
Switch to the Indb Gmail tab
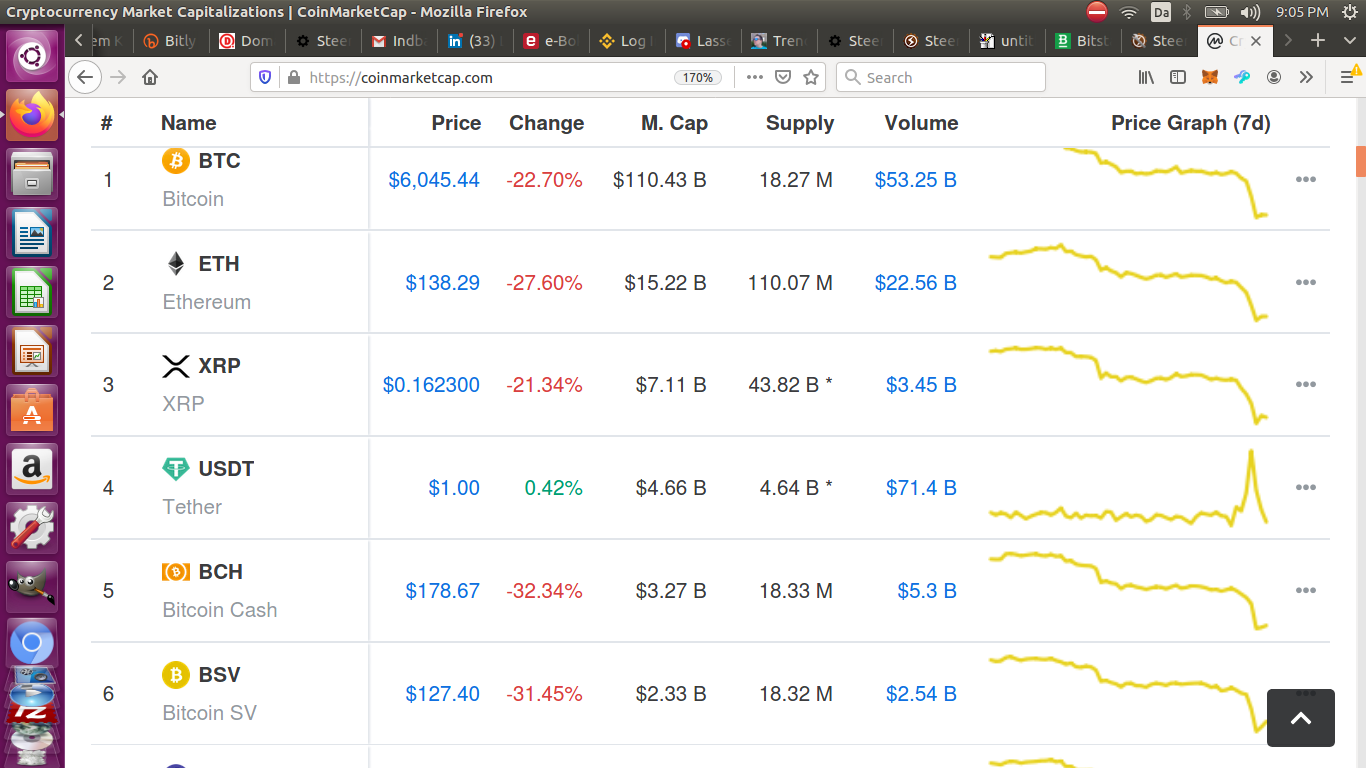(400, 41)
